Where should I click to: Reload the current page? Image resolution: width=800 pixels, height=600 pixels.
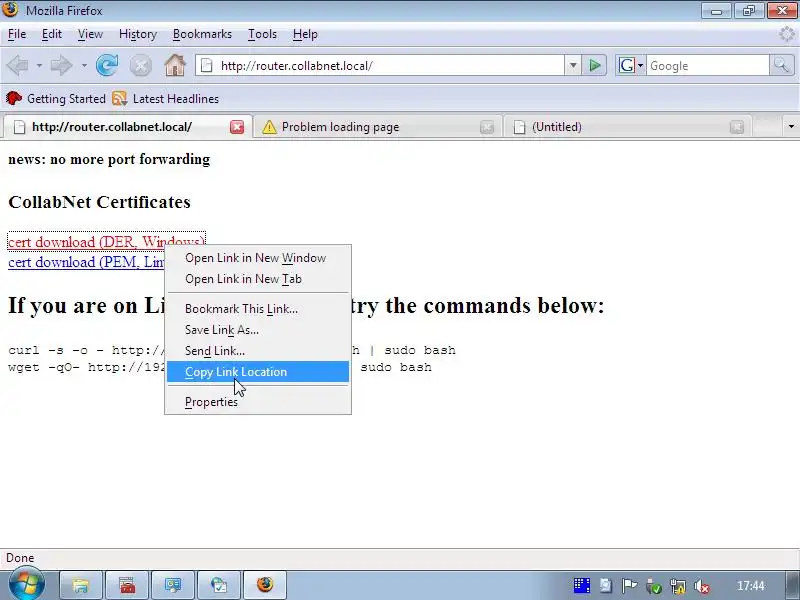pos(107,65)
